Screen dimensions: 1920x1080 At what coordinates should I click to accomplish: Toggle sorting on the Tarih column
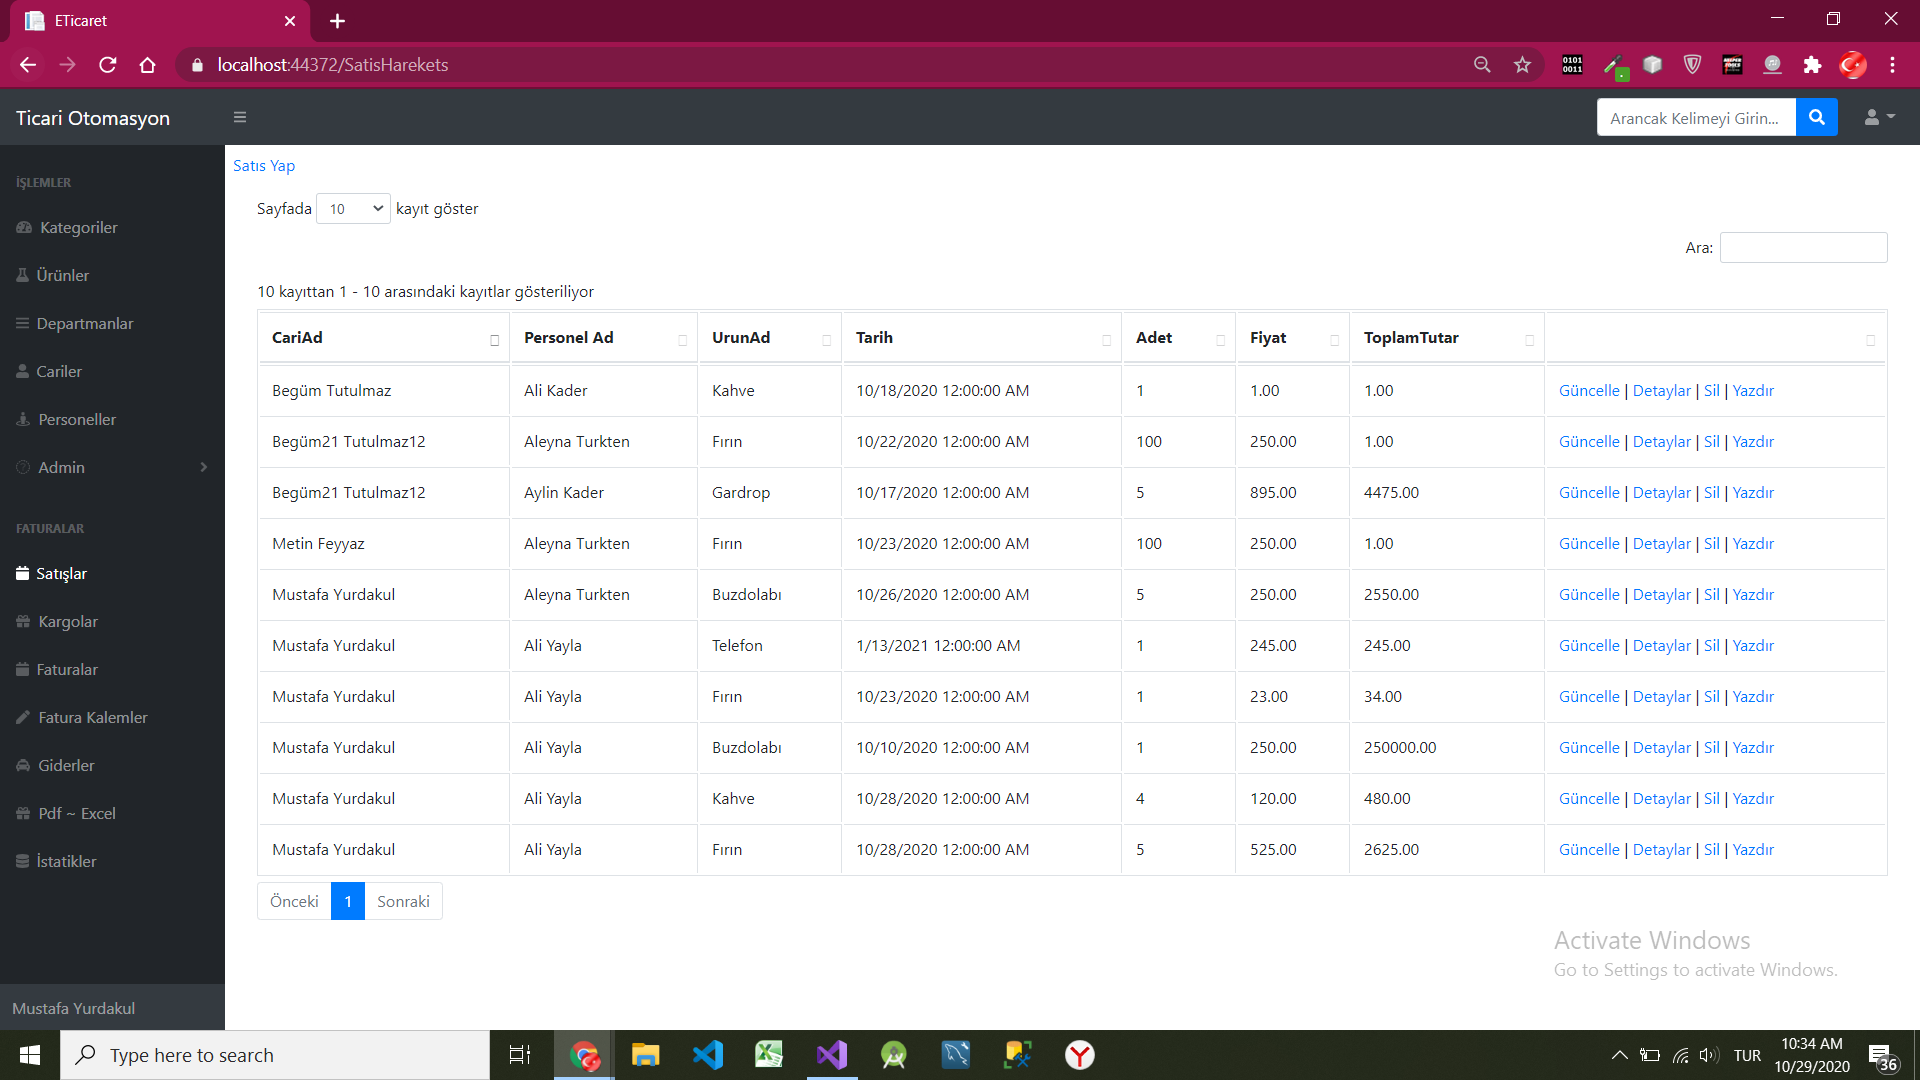874,337
